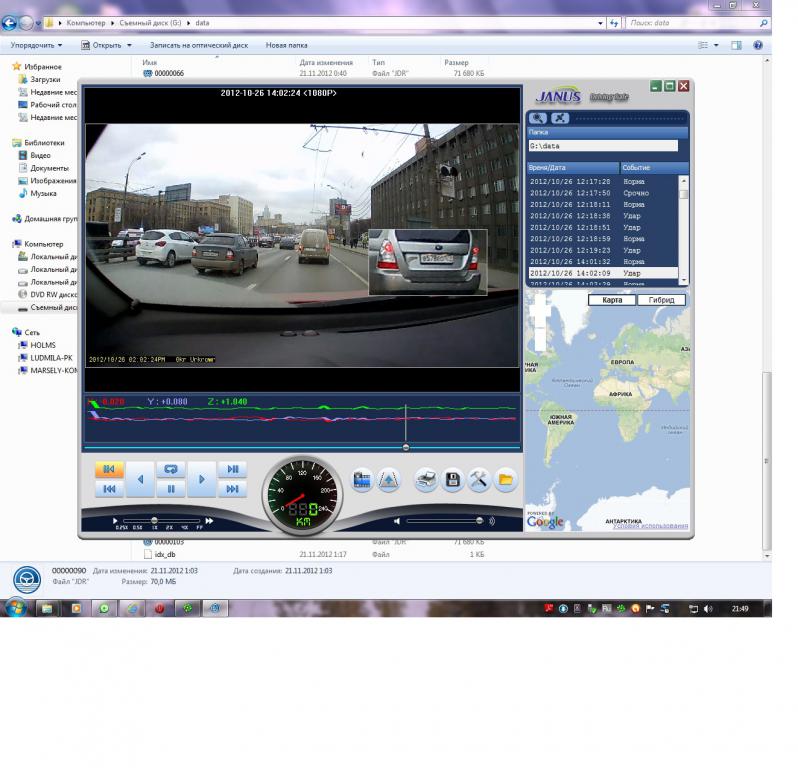
Task: Click the floppy disk save icon
Action: pyautogui.click(x=452, y=479)
